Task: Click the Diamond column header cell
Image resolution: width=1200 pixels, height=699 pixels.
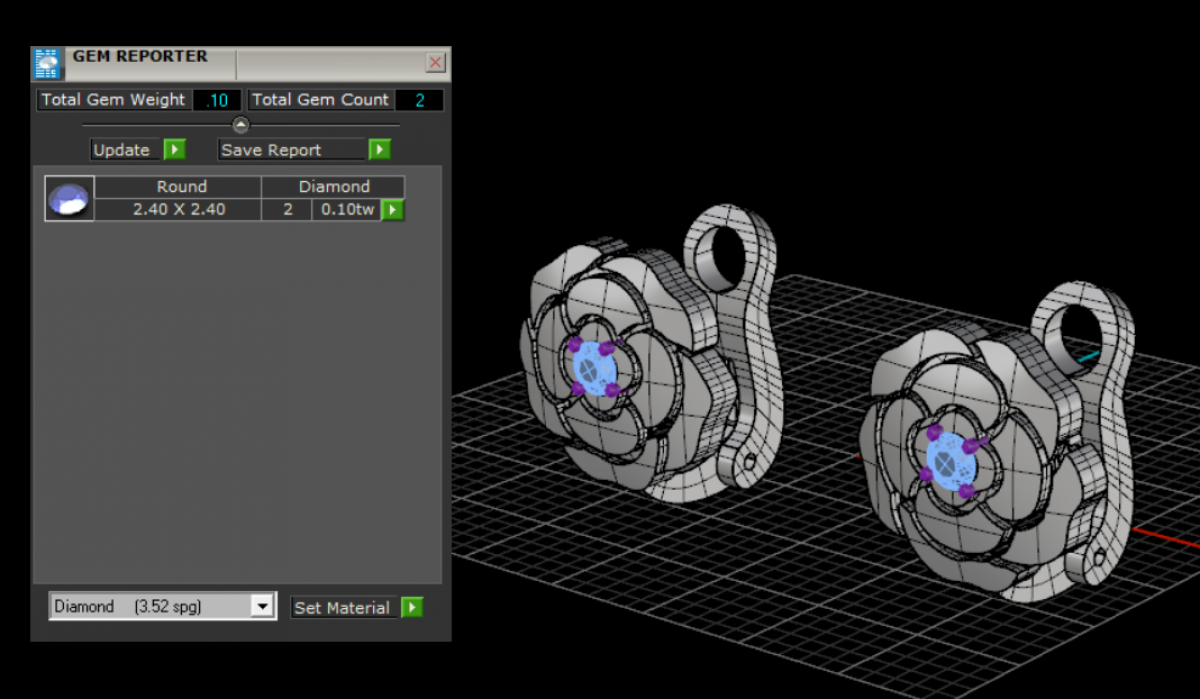Action: (x=333, y=187)
